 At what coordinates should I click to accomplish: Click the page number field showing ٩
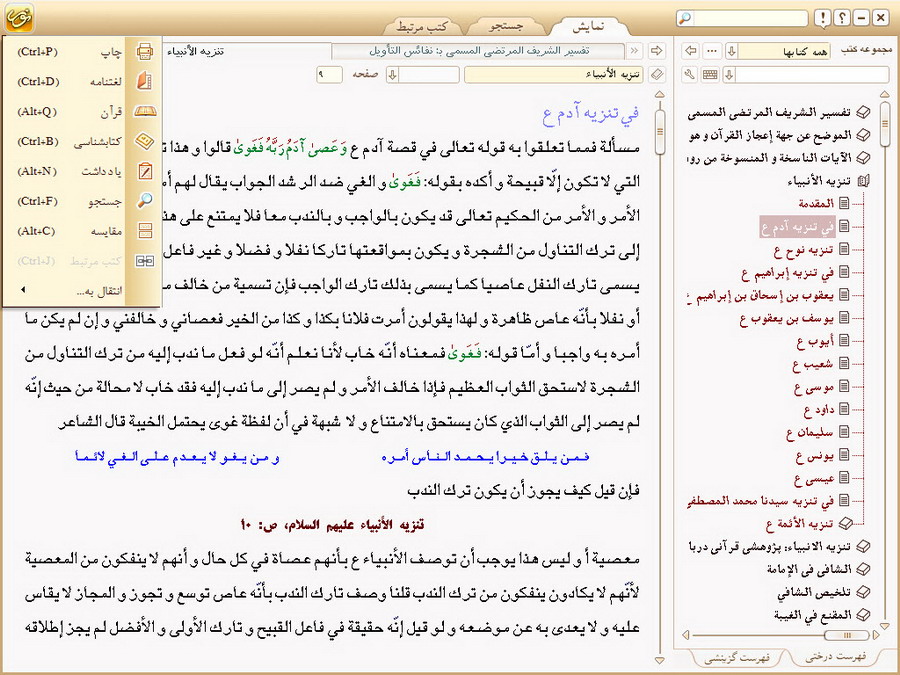pyautogui.click(x=329, y=75)
